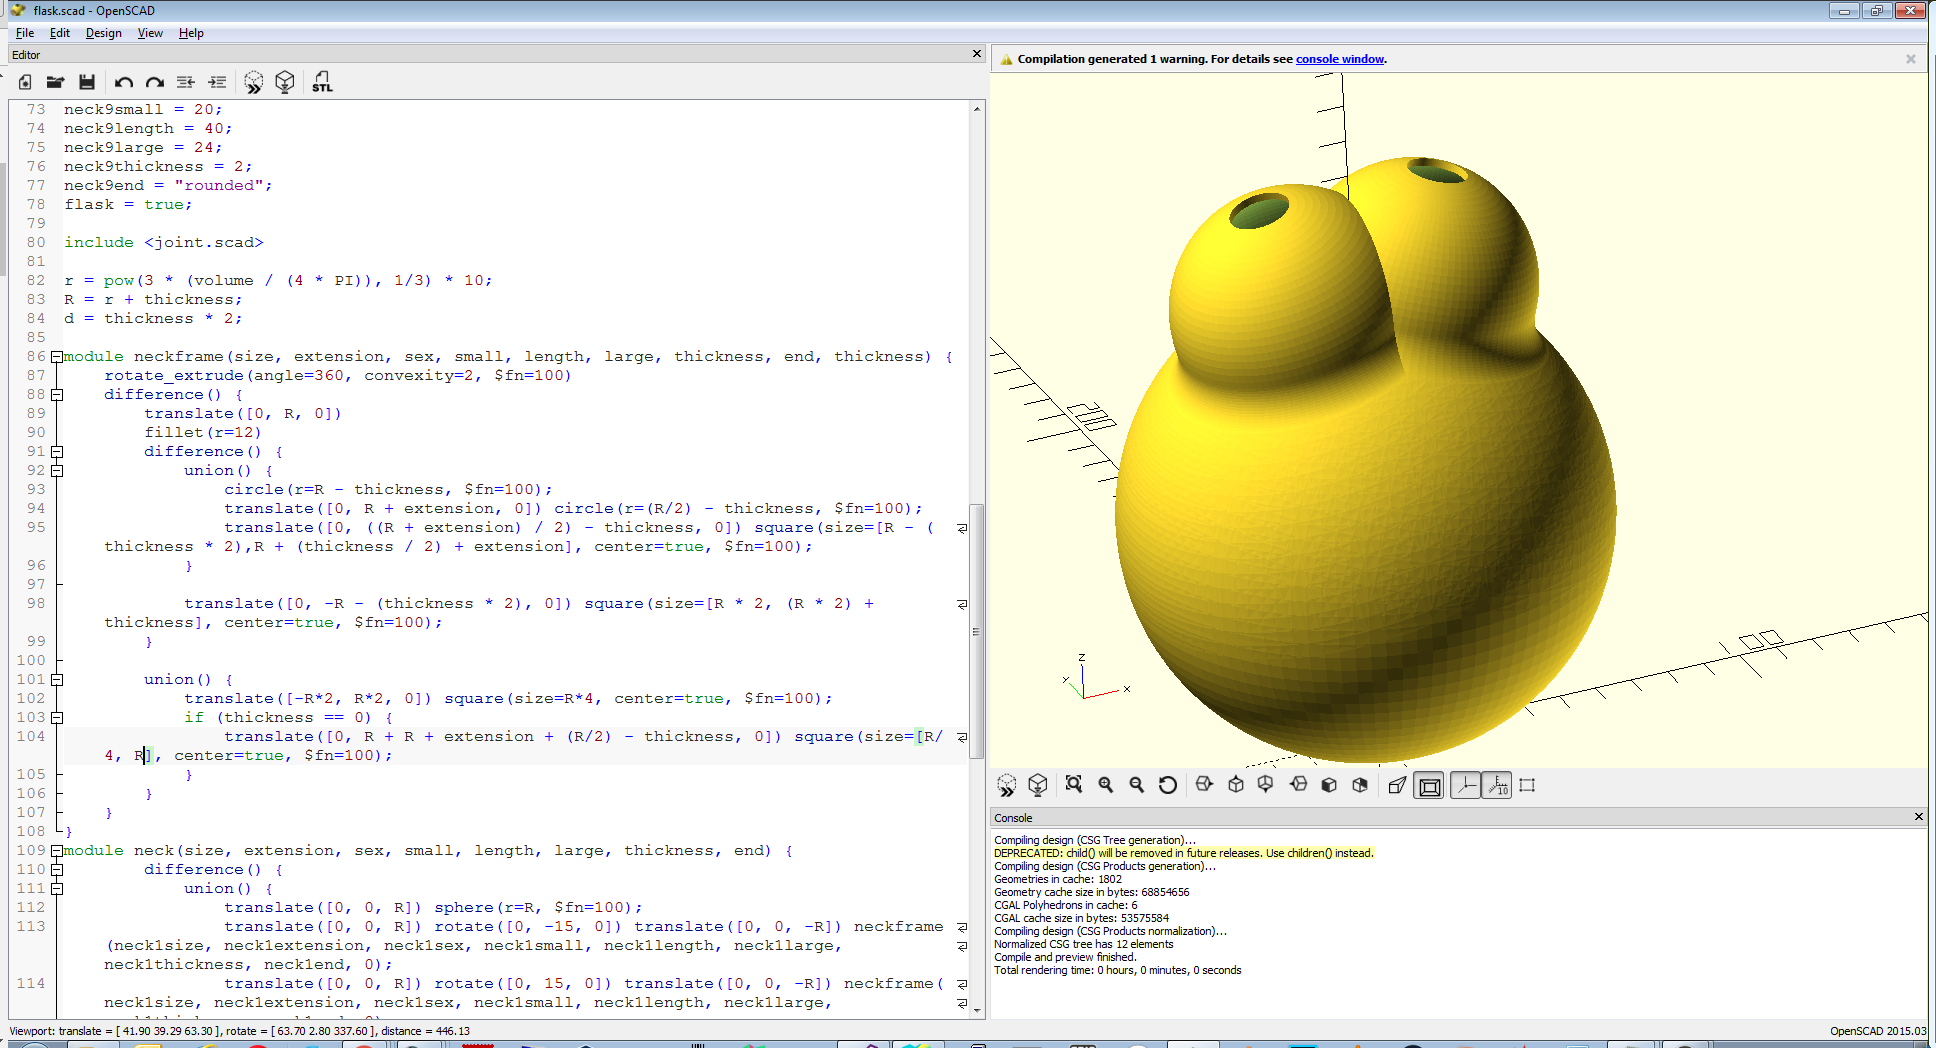Open the View menu

pyautogui.click(x=150, y=33)
